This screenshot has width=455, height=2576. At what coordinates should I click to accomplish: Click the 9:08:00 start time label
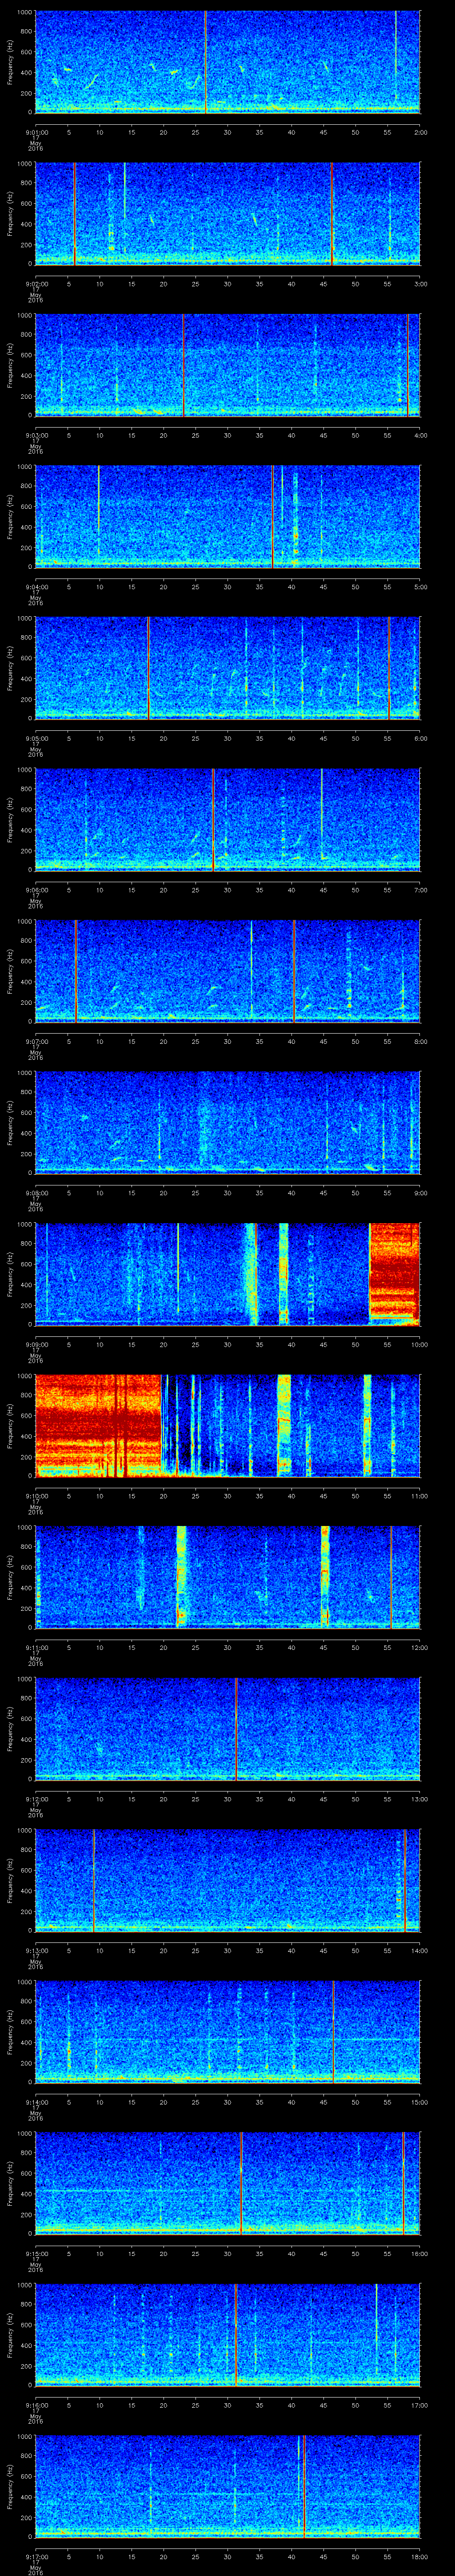coord(37,1193)
